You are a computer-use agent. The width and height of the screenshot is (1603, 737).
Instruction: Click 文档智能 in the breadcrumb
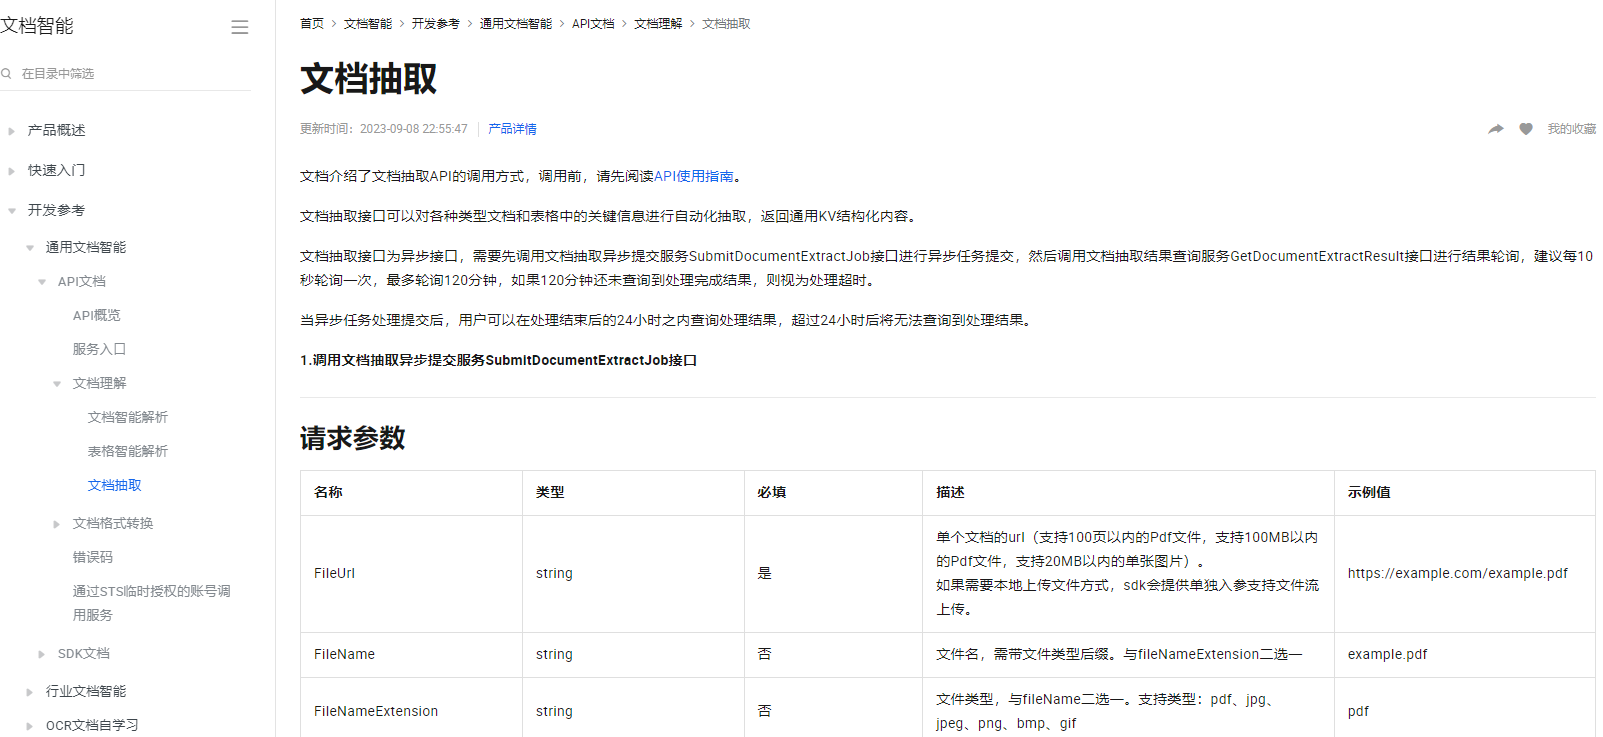(x=368, y=24)
